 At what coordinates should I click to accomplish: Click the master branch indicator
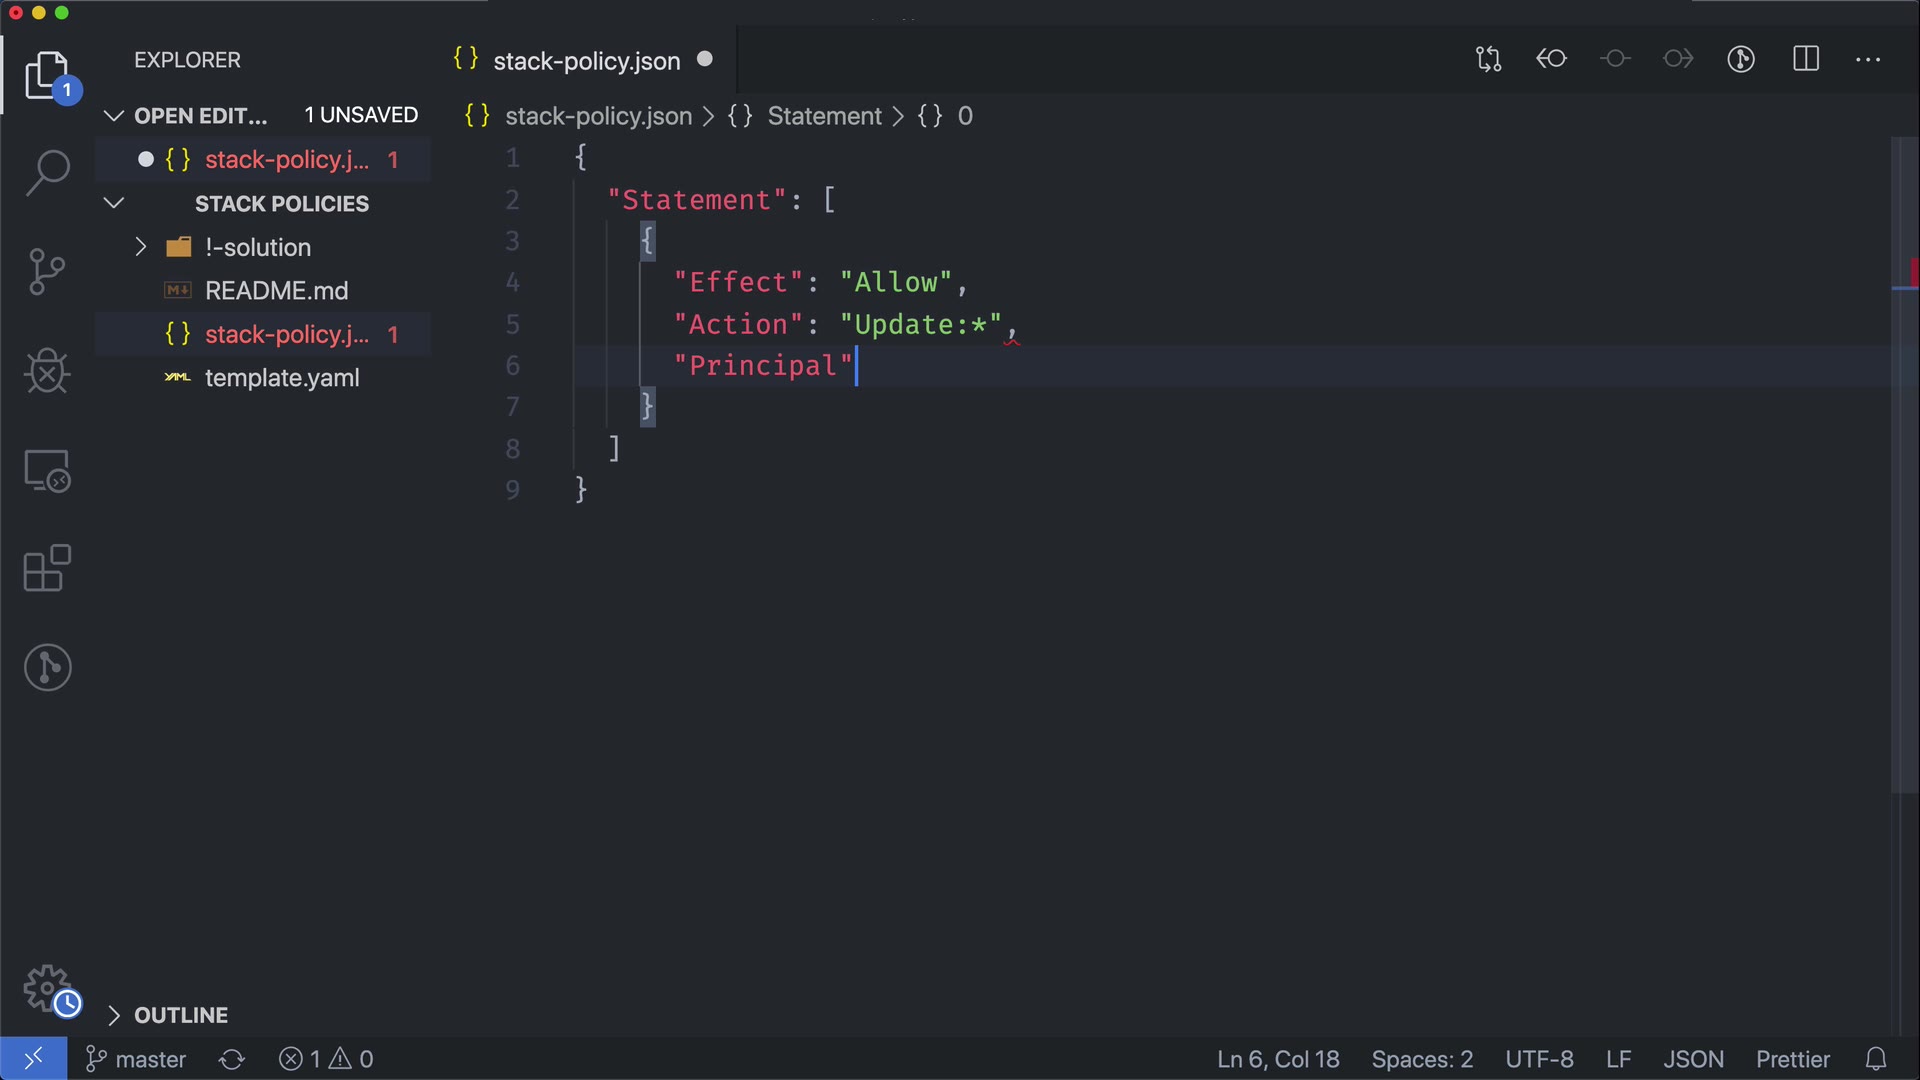pos(137,1059)
